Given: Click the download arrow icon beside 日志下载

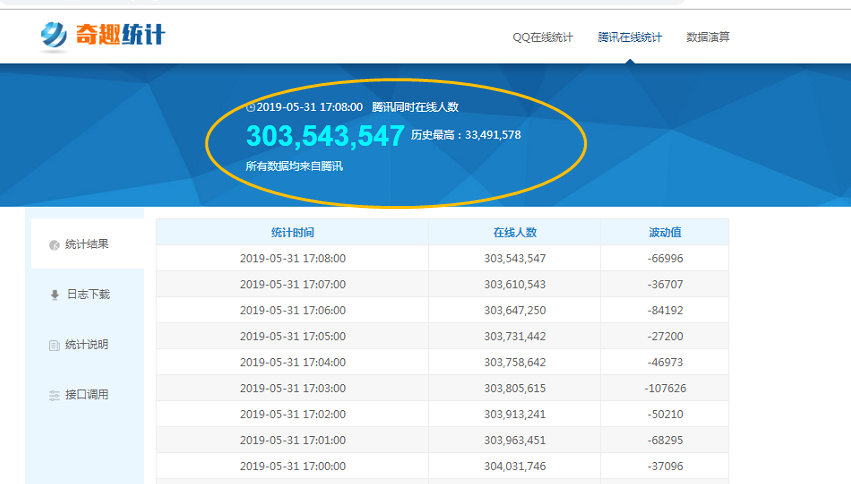Looking at the screenshot, I should pos(54,295).
